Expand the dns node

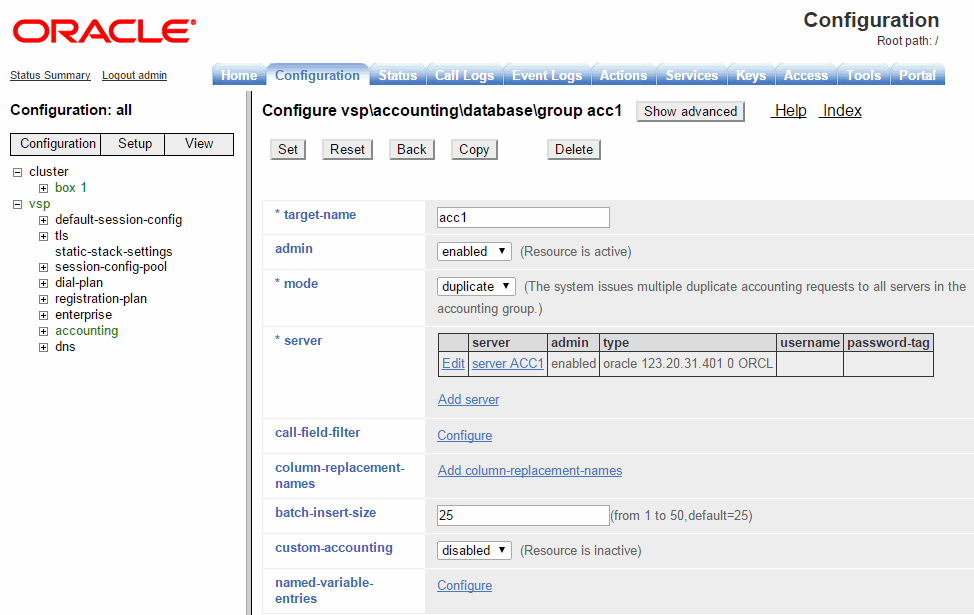pyautogui.click(x=43, y=347)
